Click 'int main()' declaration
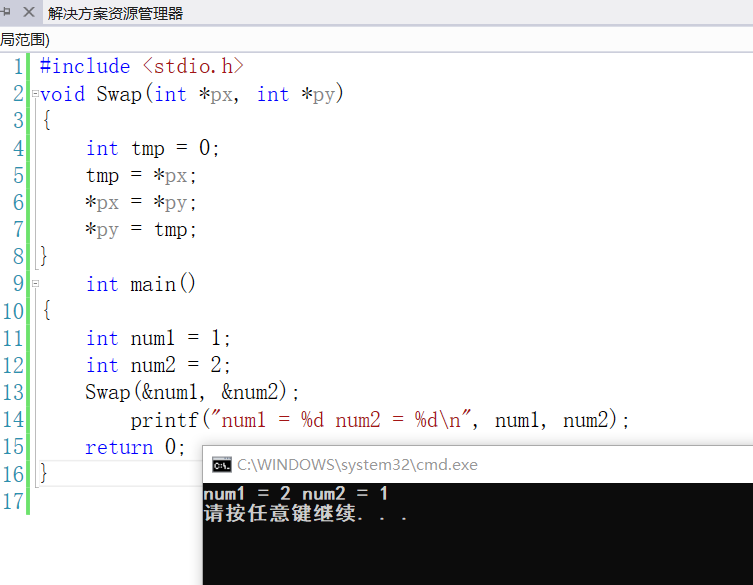 [x=141, y=284]
